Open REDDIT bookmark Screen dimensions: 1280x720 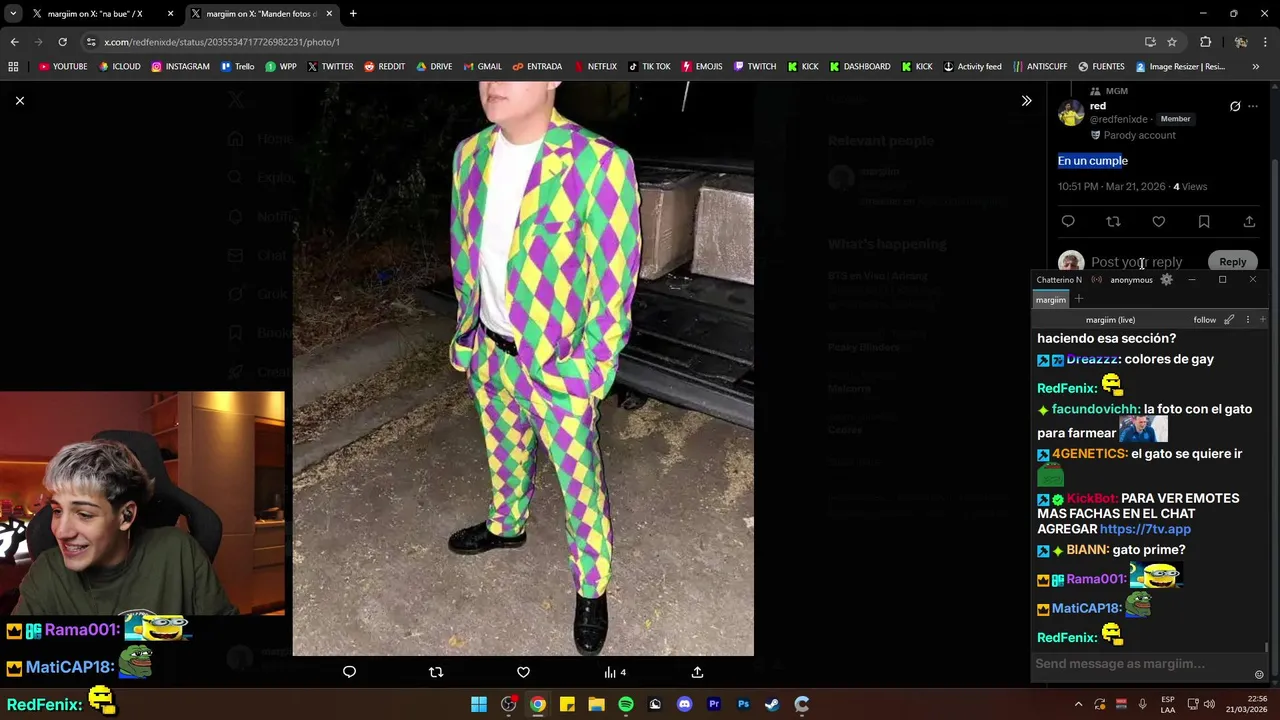click(384, 67)
